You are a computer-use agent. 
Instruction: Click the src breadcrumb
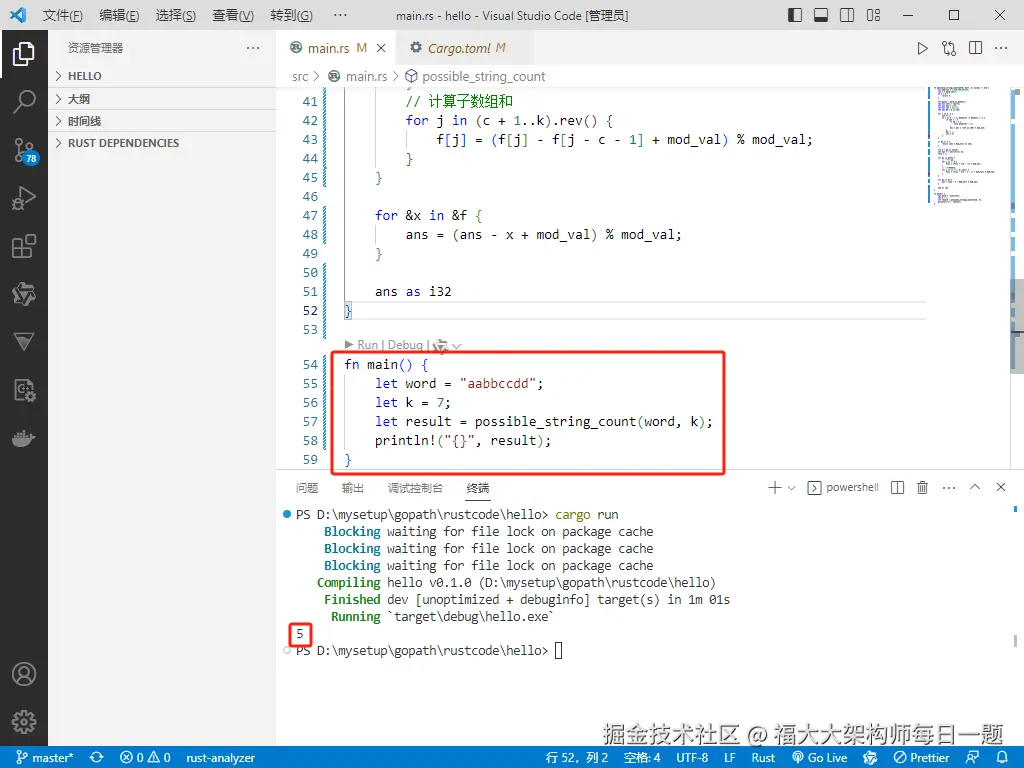click(x=300, y=76)
